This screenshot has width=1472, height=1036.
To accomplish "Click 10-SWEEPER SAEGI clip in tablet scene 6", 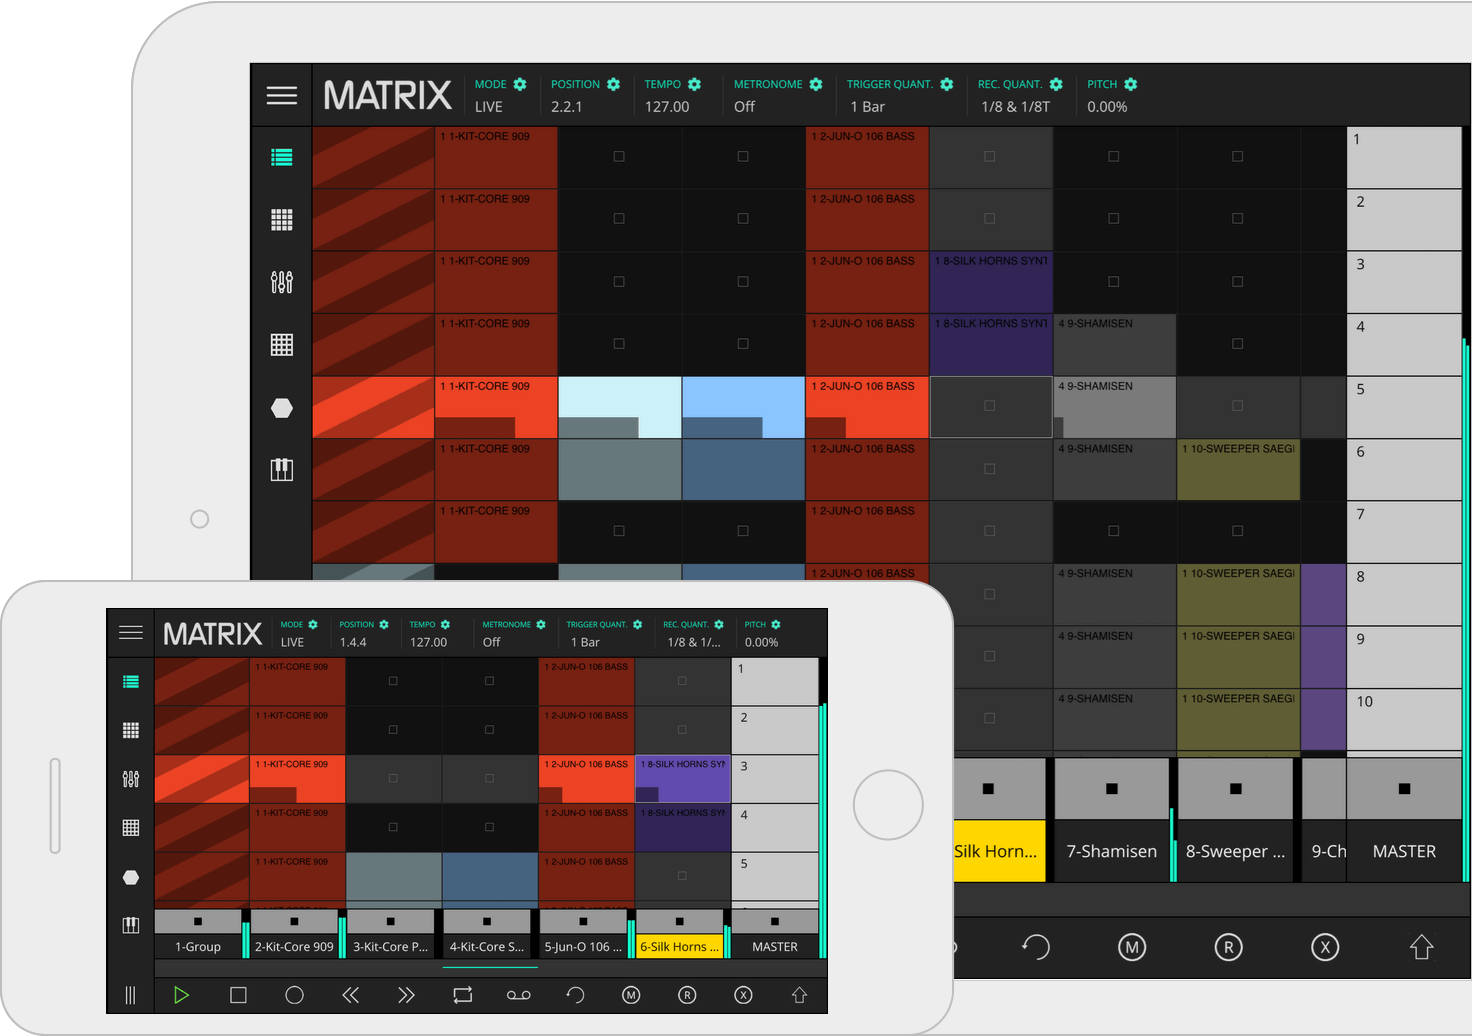I will (1238, 469).
